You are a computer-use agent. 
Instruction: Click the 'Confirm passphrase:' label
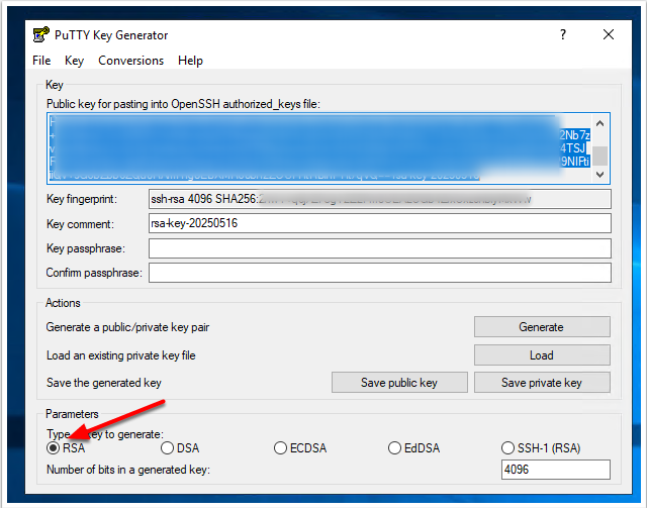94,273
